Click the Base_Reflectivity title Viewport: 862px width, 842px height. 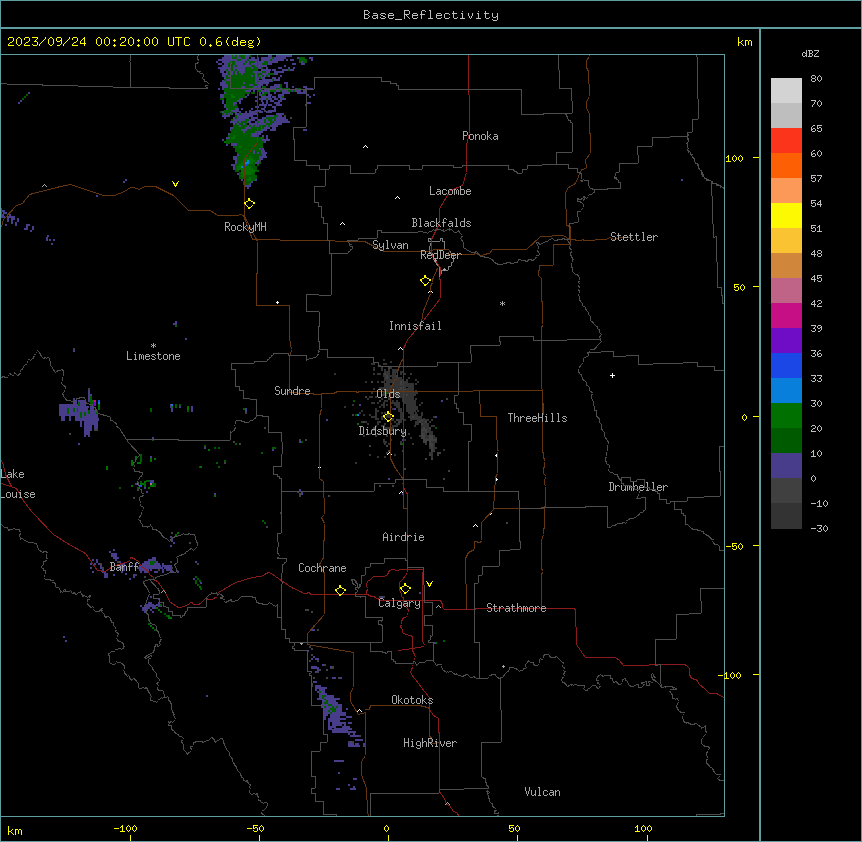(431, 15)
